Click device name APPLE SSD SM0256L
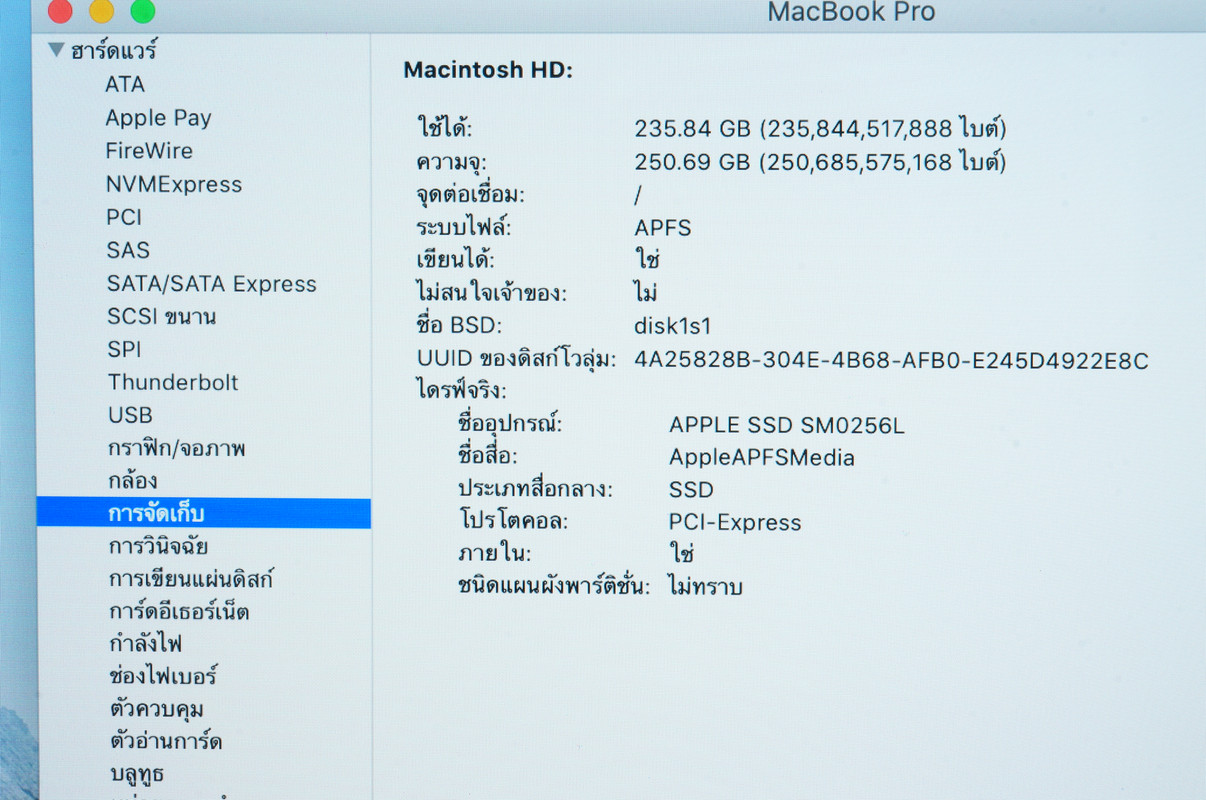Viewport: 1206px width, 800px height. pos(787,425)
